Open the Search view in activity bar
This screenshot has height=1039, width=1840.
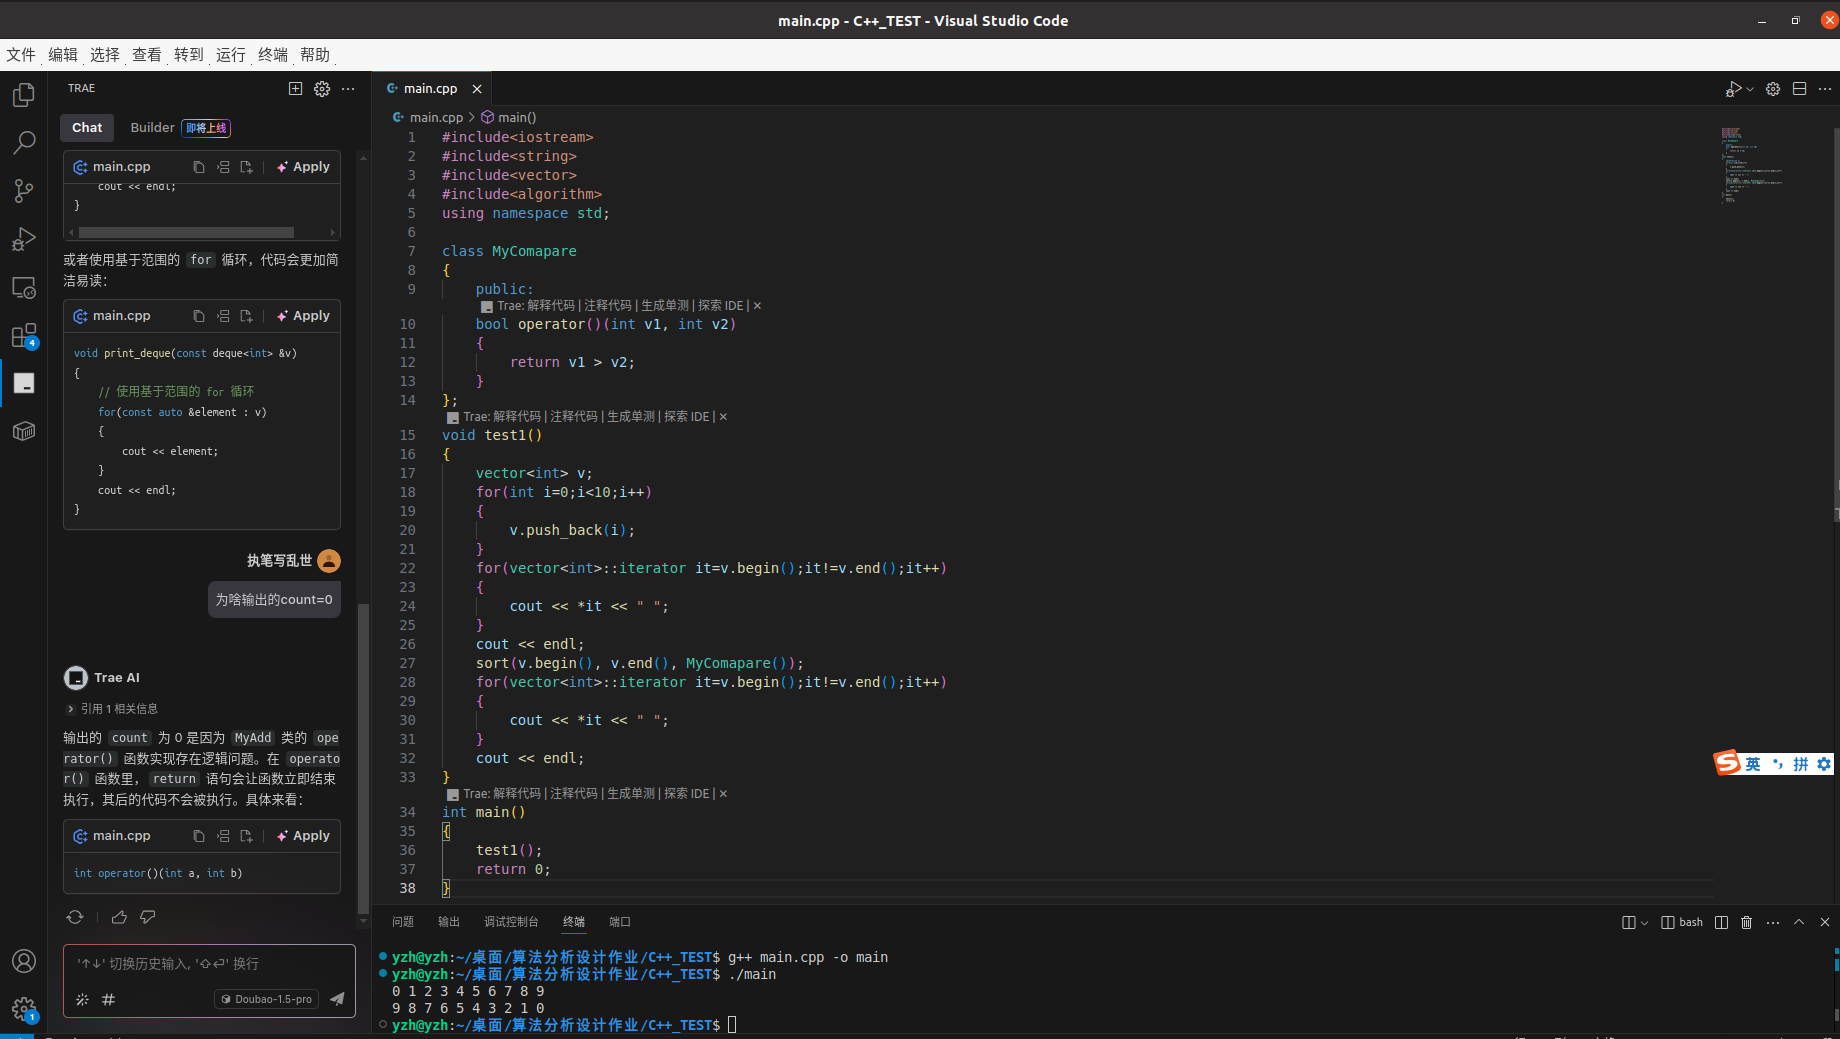point(24,143)
